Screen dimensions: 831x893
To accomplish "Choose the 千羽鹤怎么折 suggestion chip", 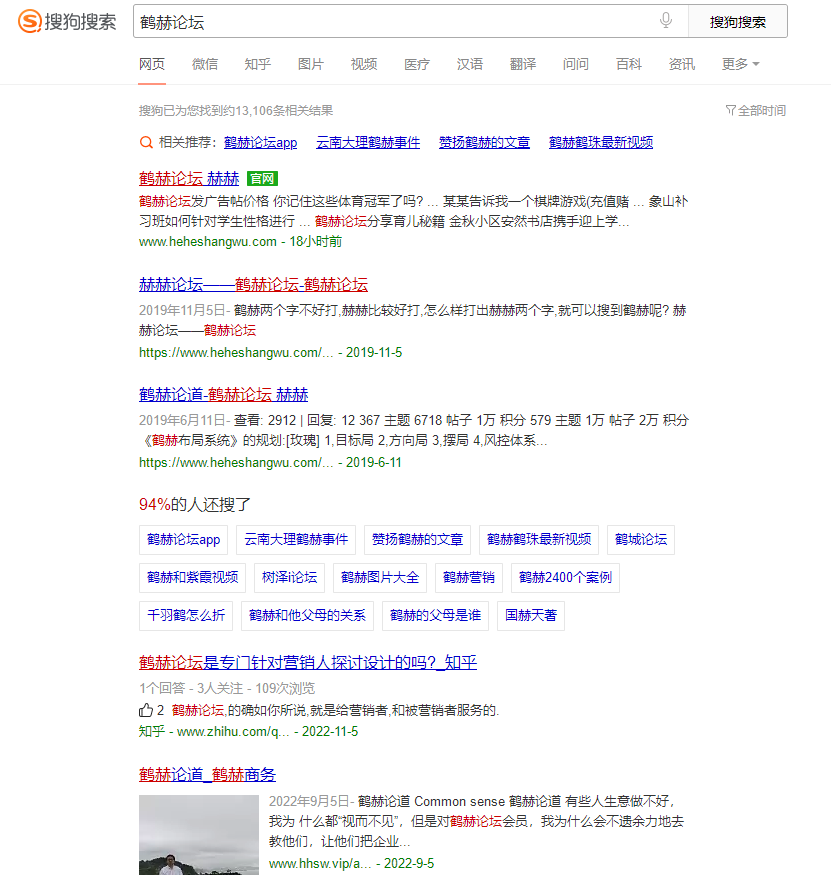I will click(186, 615).
